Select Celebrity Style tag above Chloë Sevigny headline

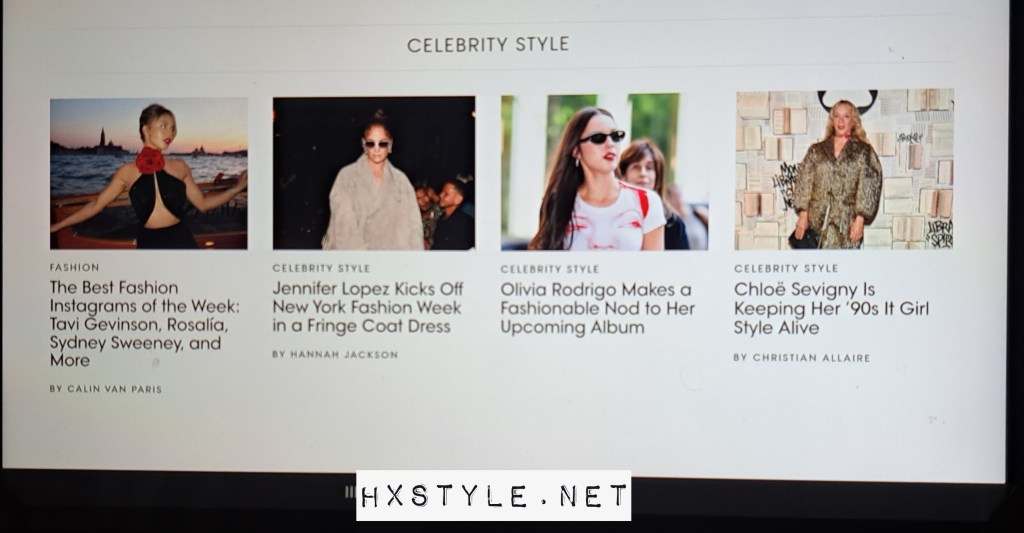786,268
